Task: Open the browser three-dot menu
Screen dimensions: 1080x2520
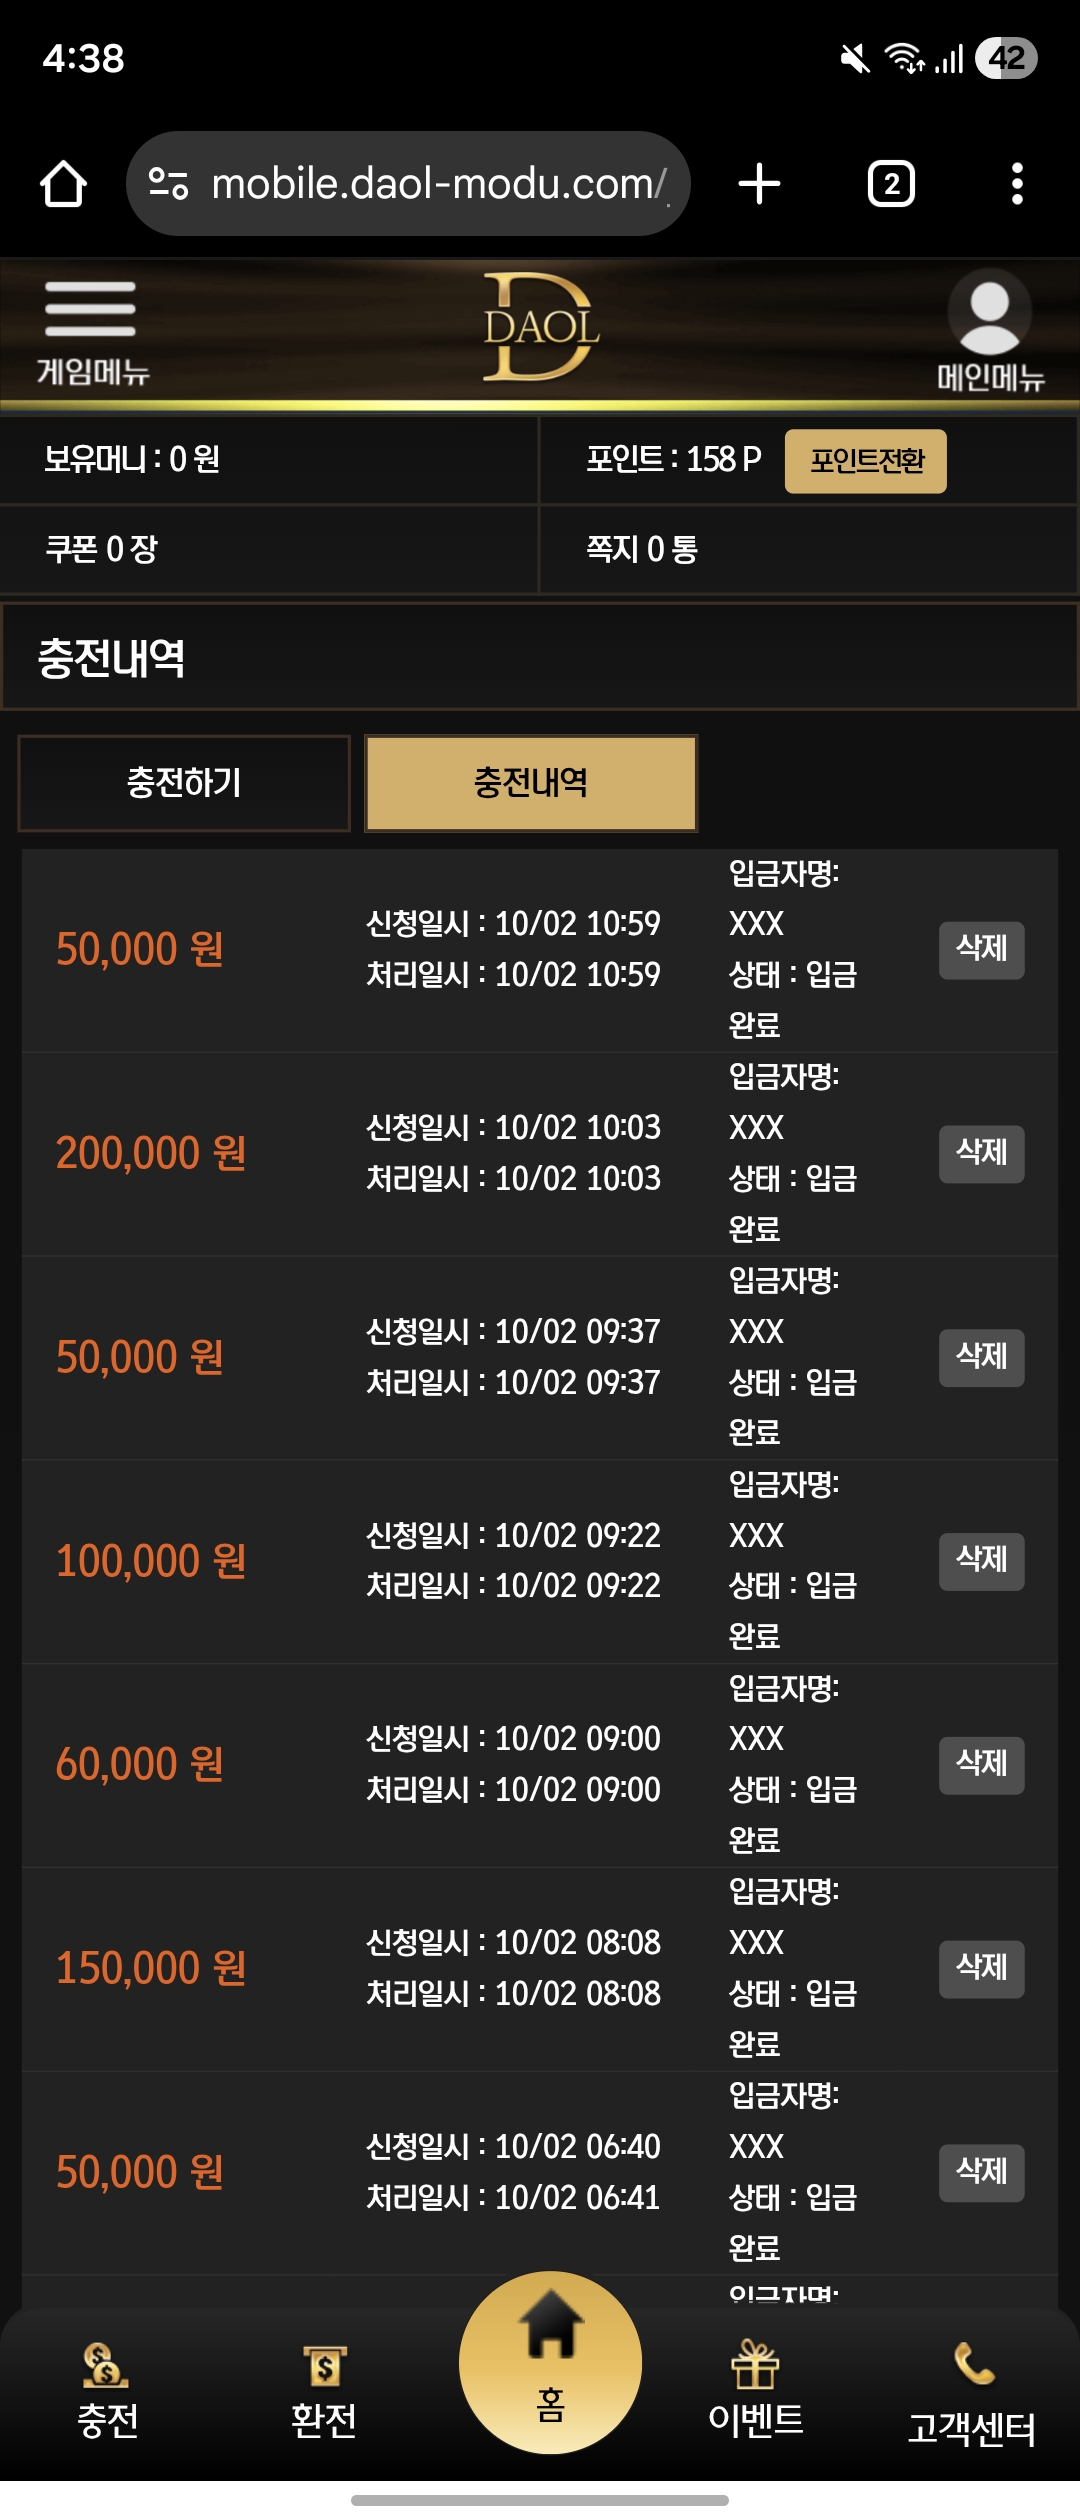Action: pyautogui.click(x=1017, y=184)
